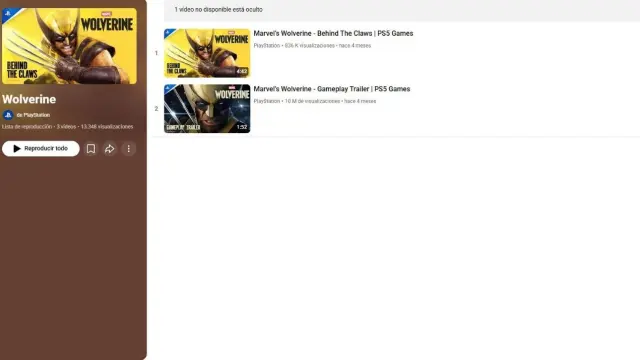Image resolution: width=640 pixels, height=360 pixels.
Task: Open the playlist more options menu
Action: (129, 149)
